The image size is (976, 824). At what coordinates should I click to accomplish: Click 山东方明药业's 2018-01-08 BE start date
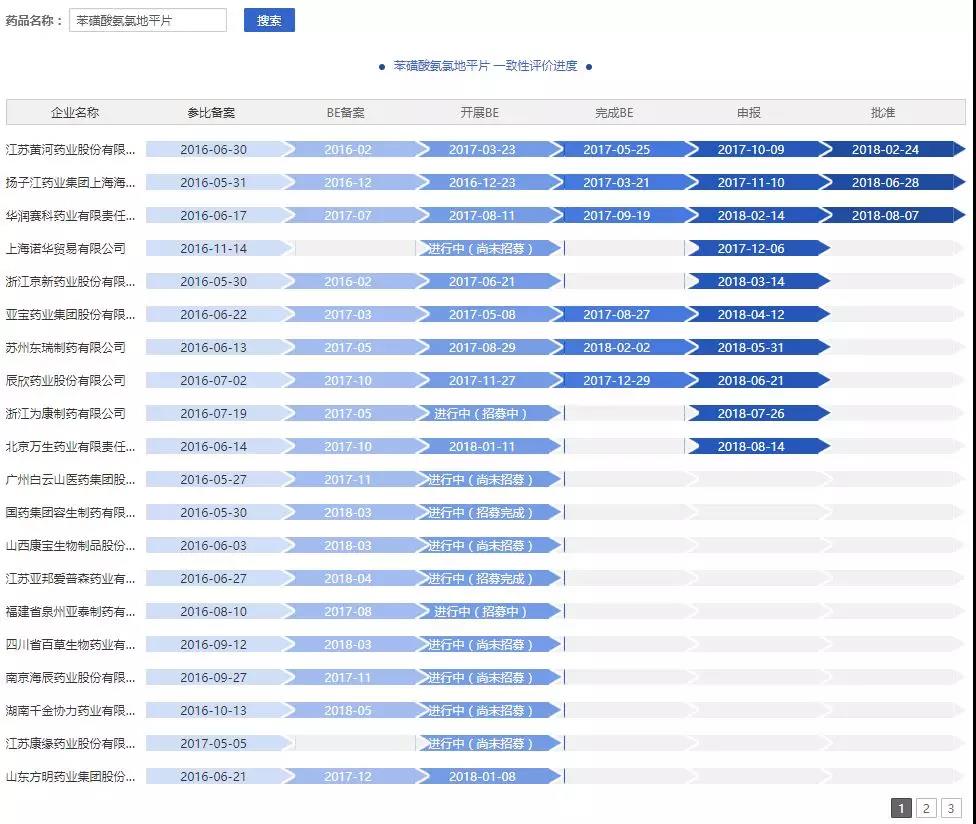[482, 777]
